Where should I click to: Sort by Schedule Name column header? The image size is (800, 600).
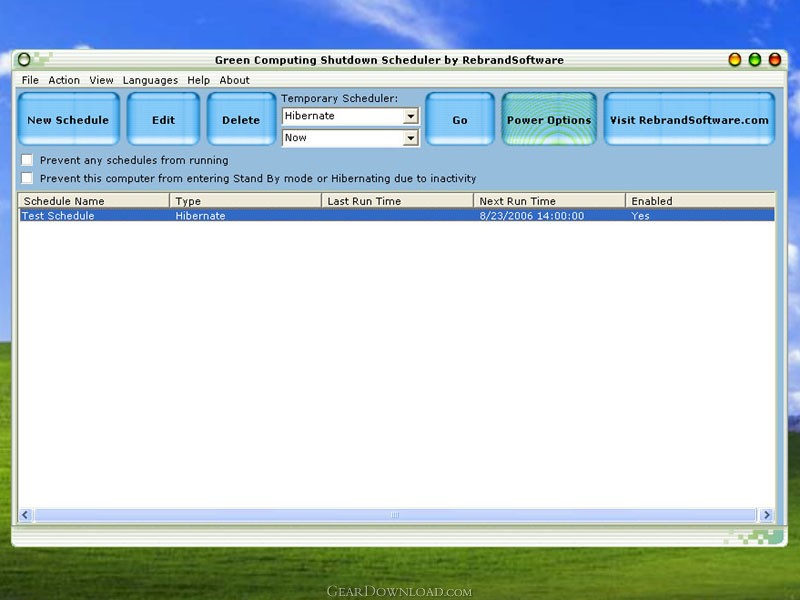(x=94, y=201)
